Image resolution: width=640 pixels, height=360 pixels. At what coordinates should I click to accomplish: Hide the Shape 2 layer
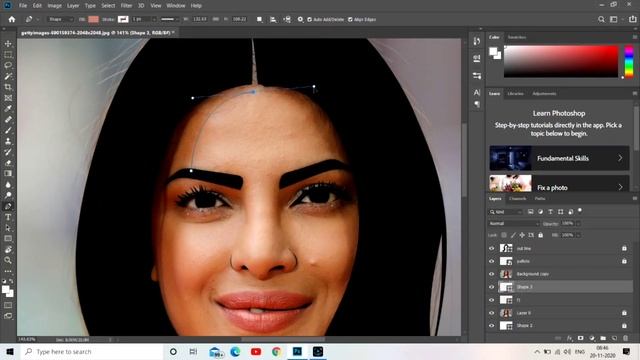tap(491, 326)
